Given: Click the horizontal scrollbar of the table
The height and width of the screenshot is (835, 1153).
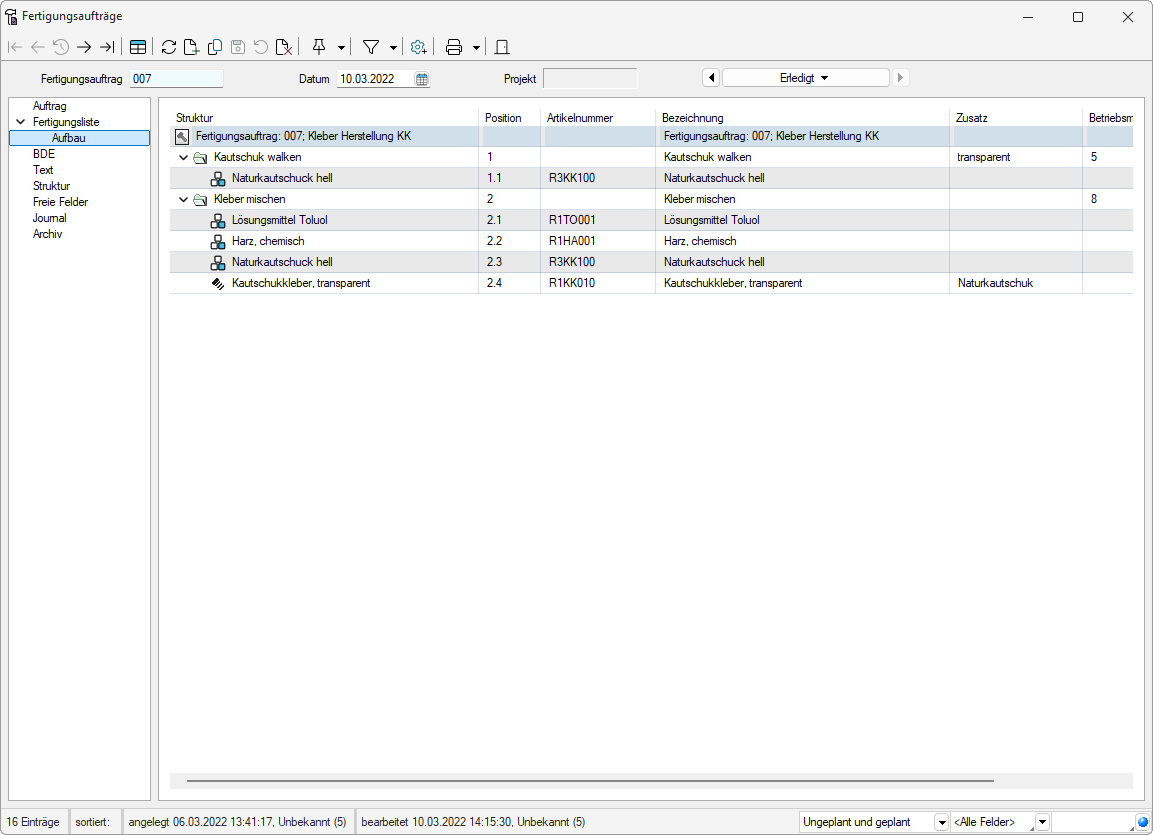Looking at the screenshot, I should tap(590, 781).
